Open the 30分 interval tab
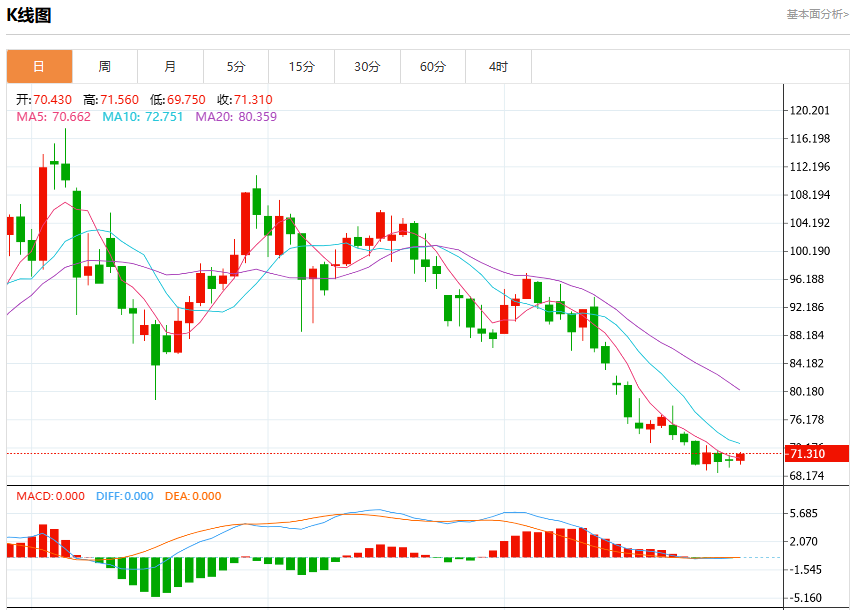This screenshot has width=857, height=610. 367,67
